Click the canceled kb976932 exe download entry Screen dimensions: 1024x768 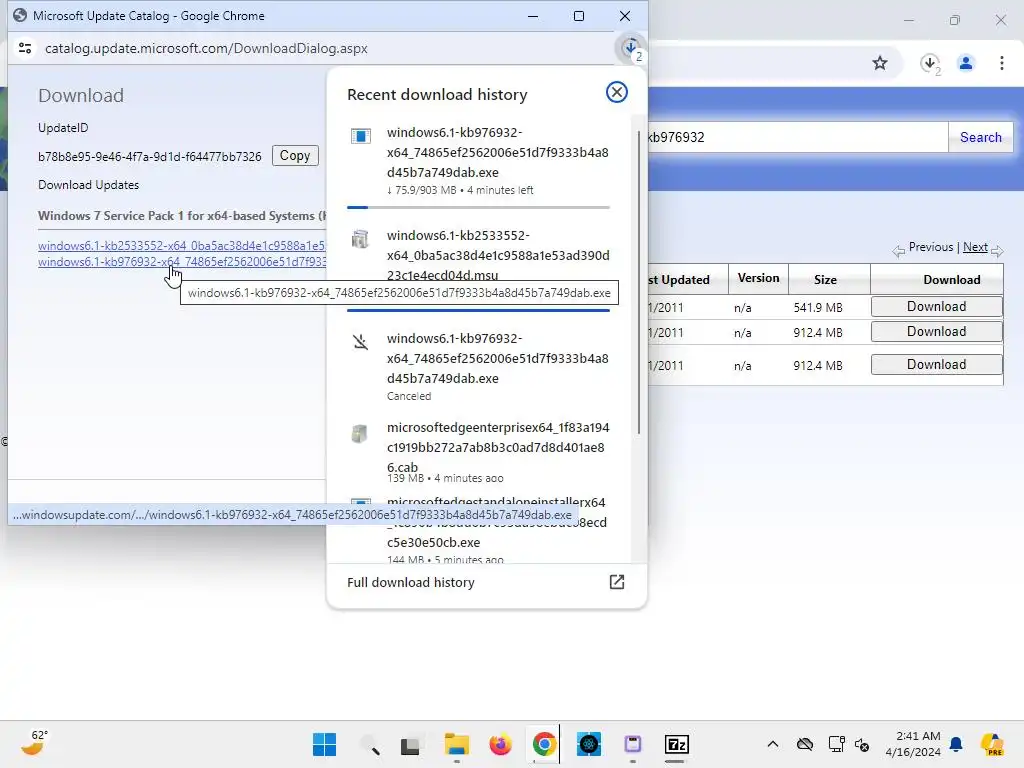click(x=479, y=367)
